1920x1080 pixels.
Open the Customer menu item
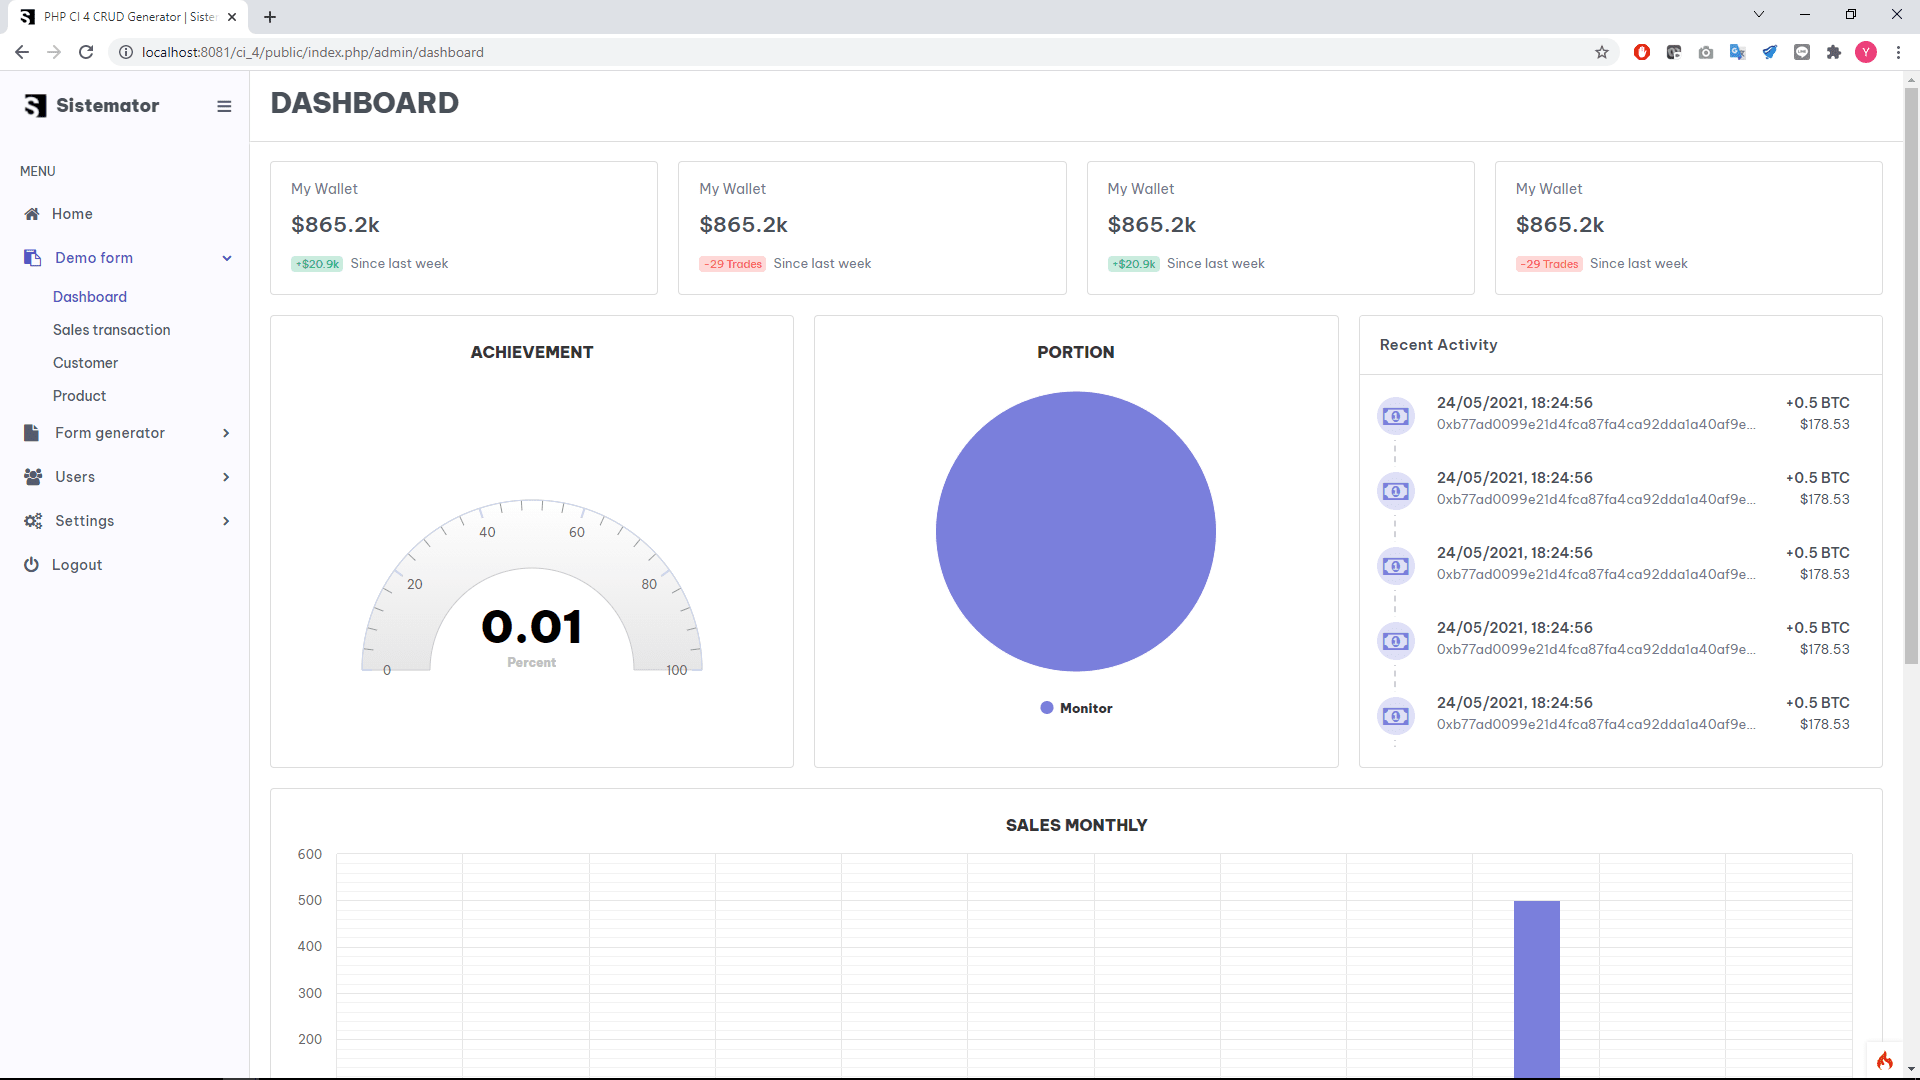85,363
